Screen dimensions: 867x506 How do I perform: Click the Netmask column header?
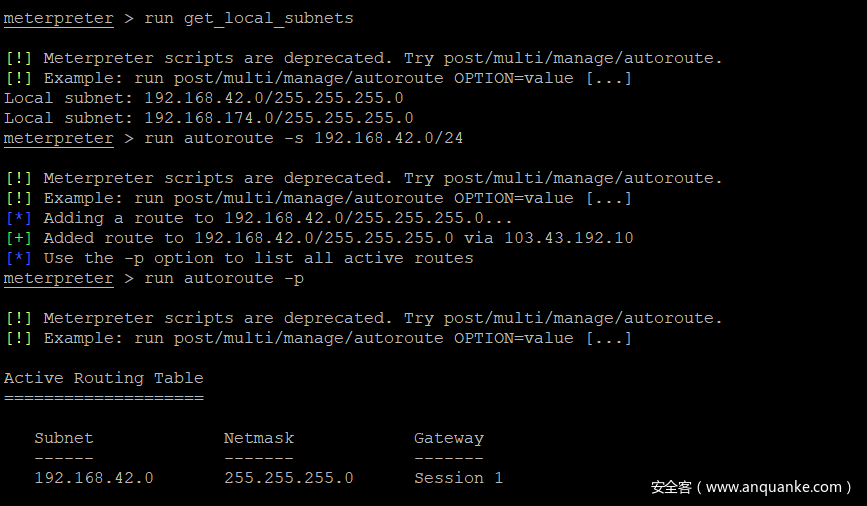click(x=259, y=438)
